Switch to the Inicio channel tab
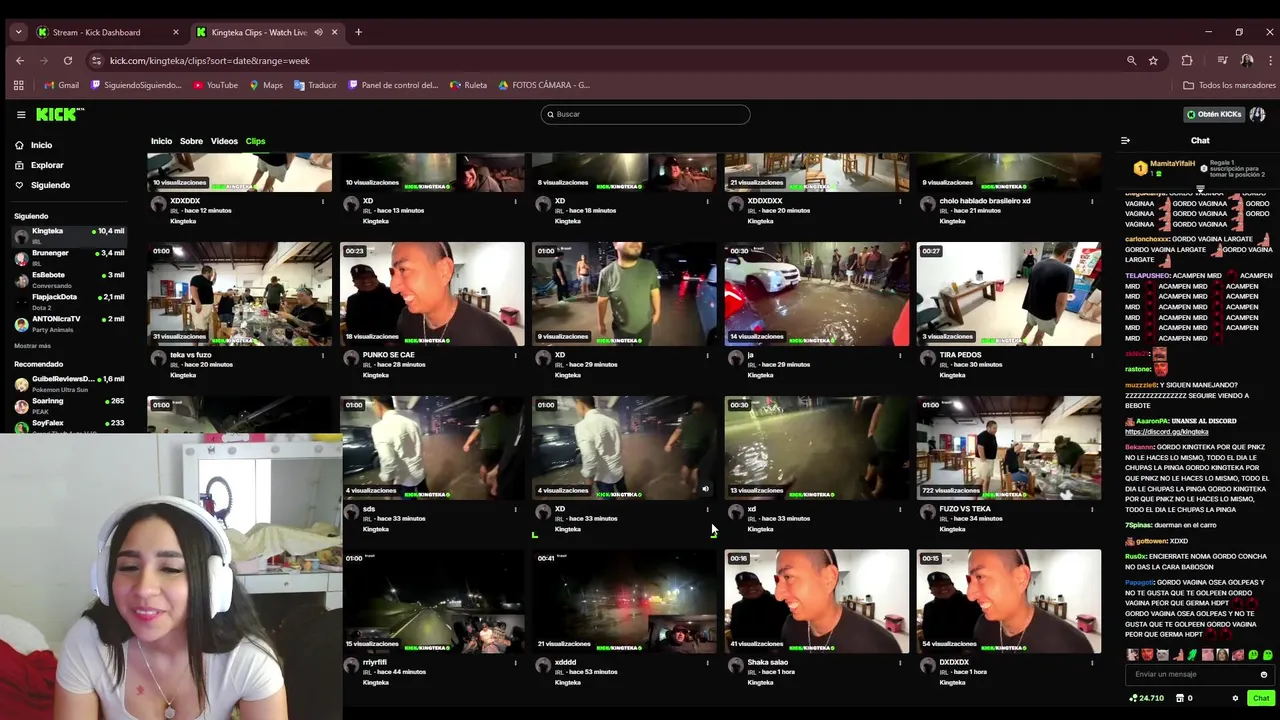The height and width of the screenshot is (720, 1280). click(x=161, y=141)
